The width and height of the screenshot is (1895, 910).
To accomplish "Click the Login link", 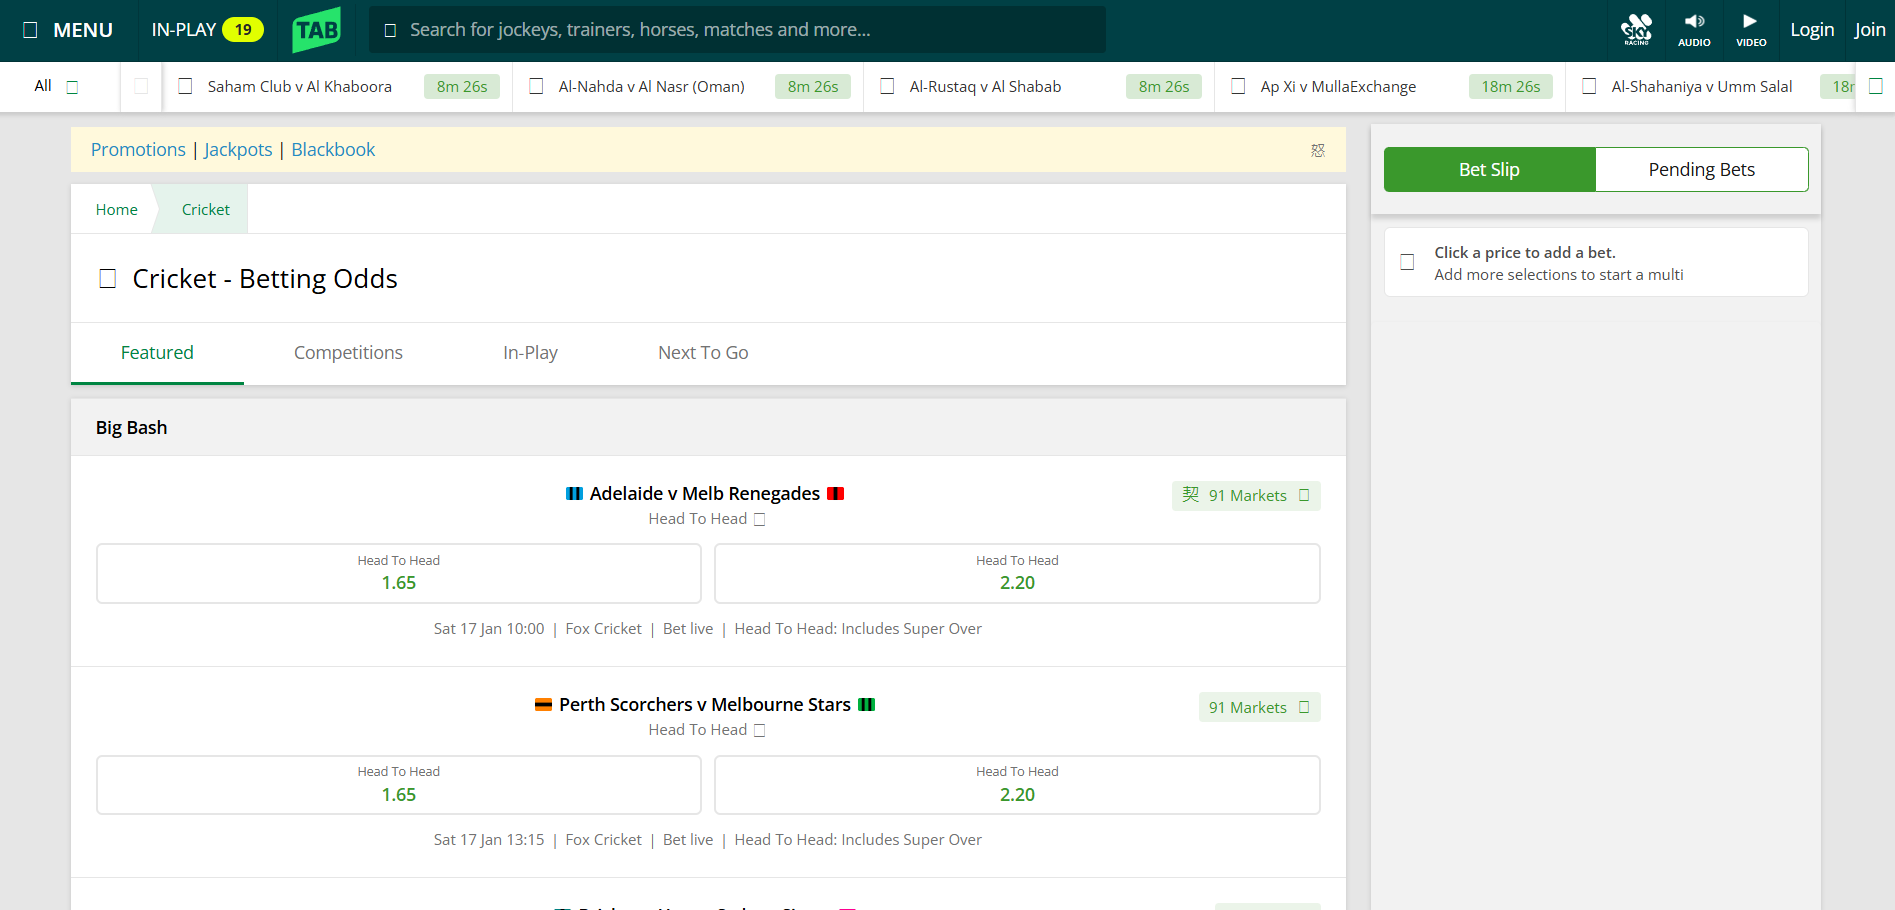I will point(1812,30).
